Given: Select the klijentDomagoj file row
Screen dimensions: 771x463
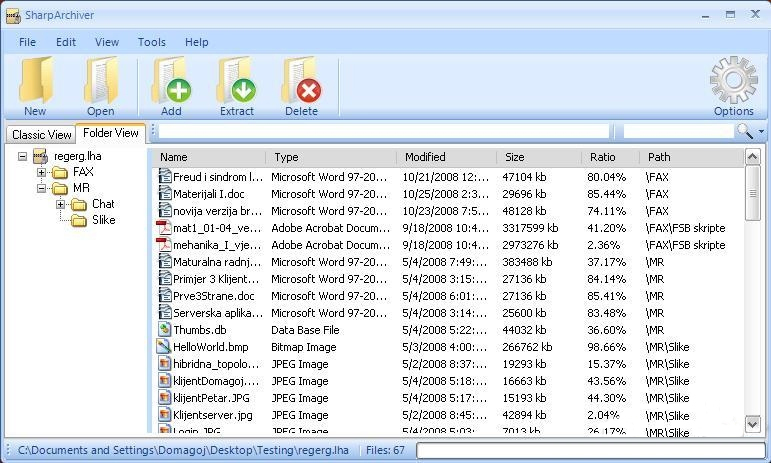Looking at the screenshot, I should tap(446, 381).
